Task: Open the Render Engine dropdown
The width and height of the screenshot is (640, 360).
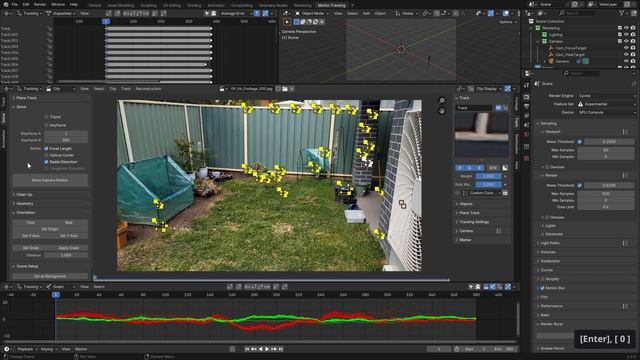Action: tap(606, 96)
